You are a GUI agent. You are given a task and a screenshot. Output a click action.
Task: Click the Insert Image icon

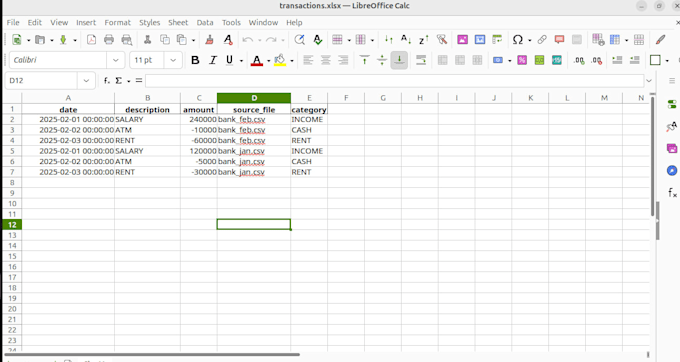pyautogui.click(x=462, y=40)
